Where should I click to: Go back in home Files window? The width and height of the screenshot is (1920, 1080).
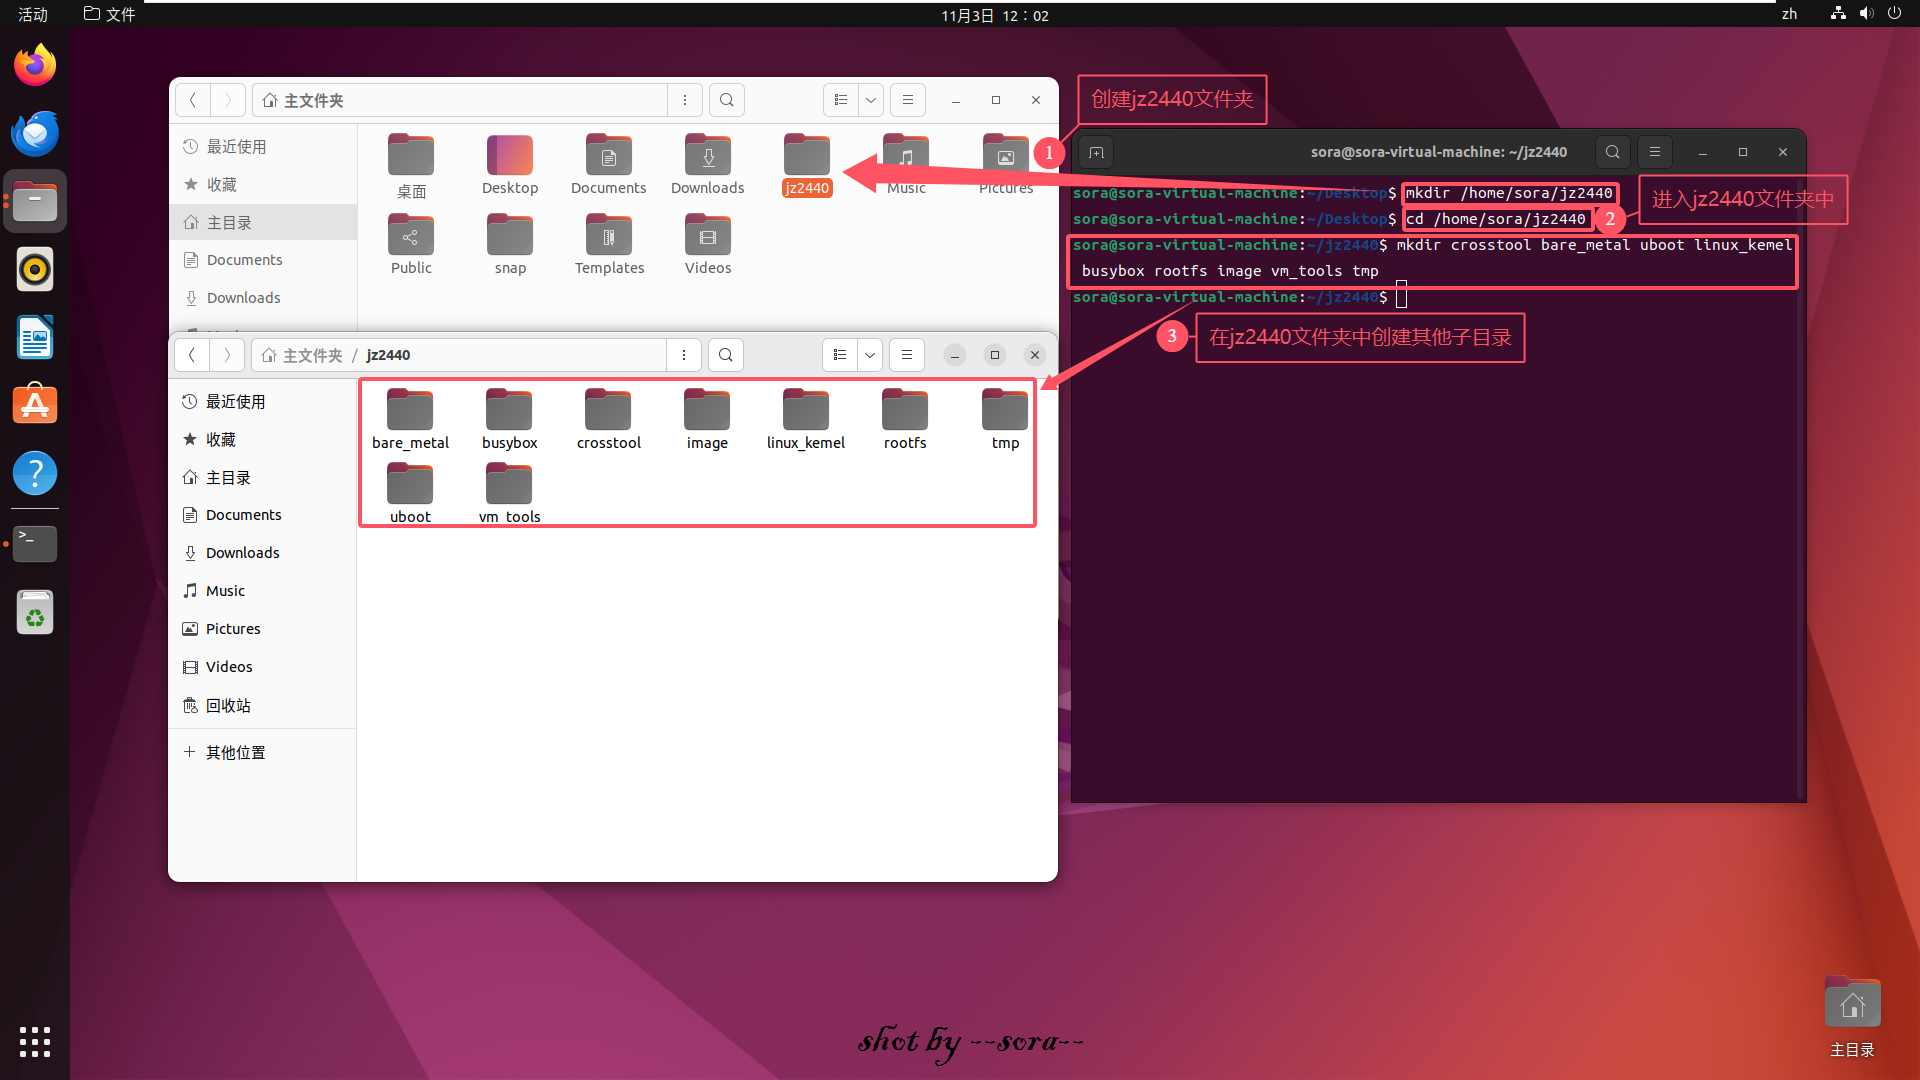tap(193, 100)
